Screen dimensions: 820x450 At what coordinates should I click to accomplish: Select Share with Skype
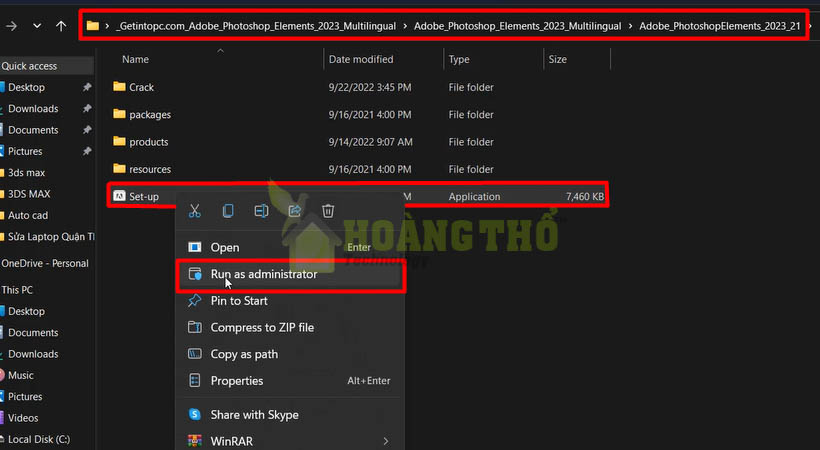tap(255, 414)
